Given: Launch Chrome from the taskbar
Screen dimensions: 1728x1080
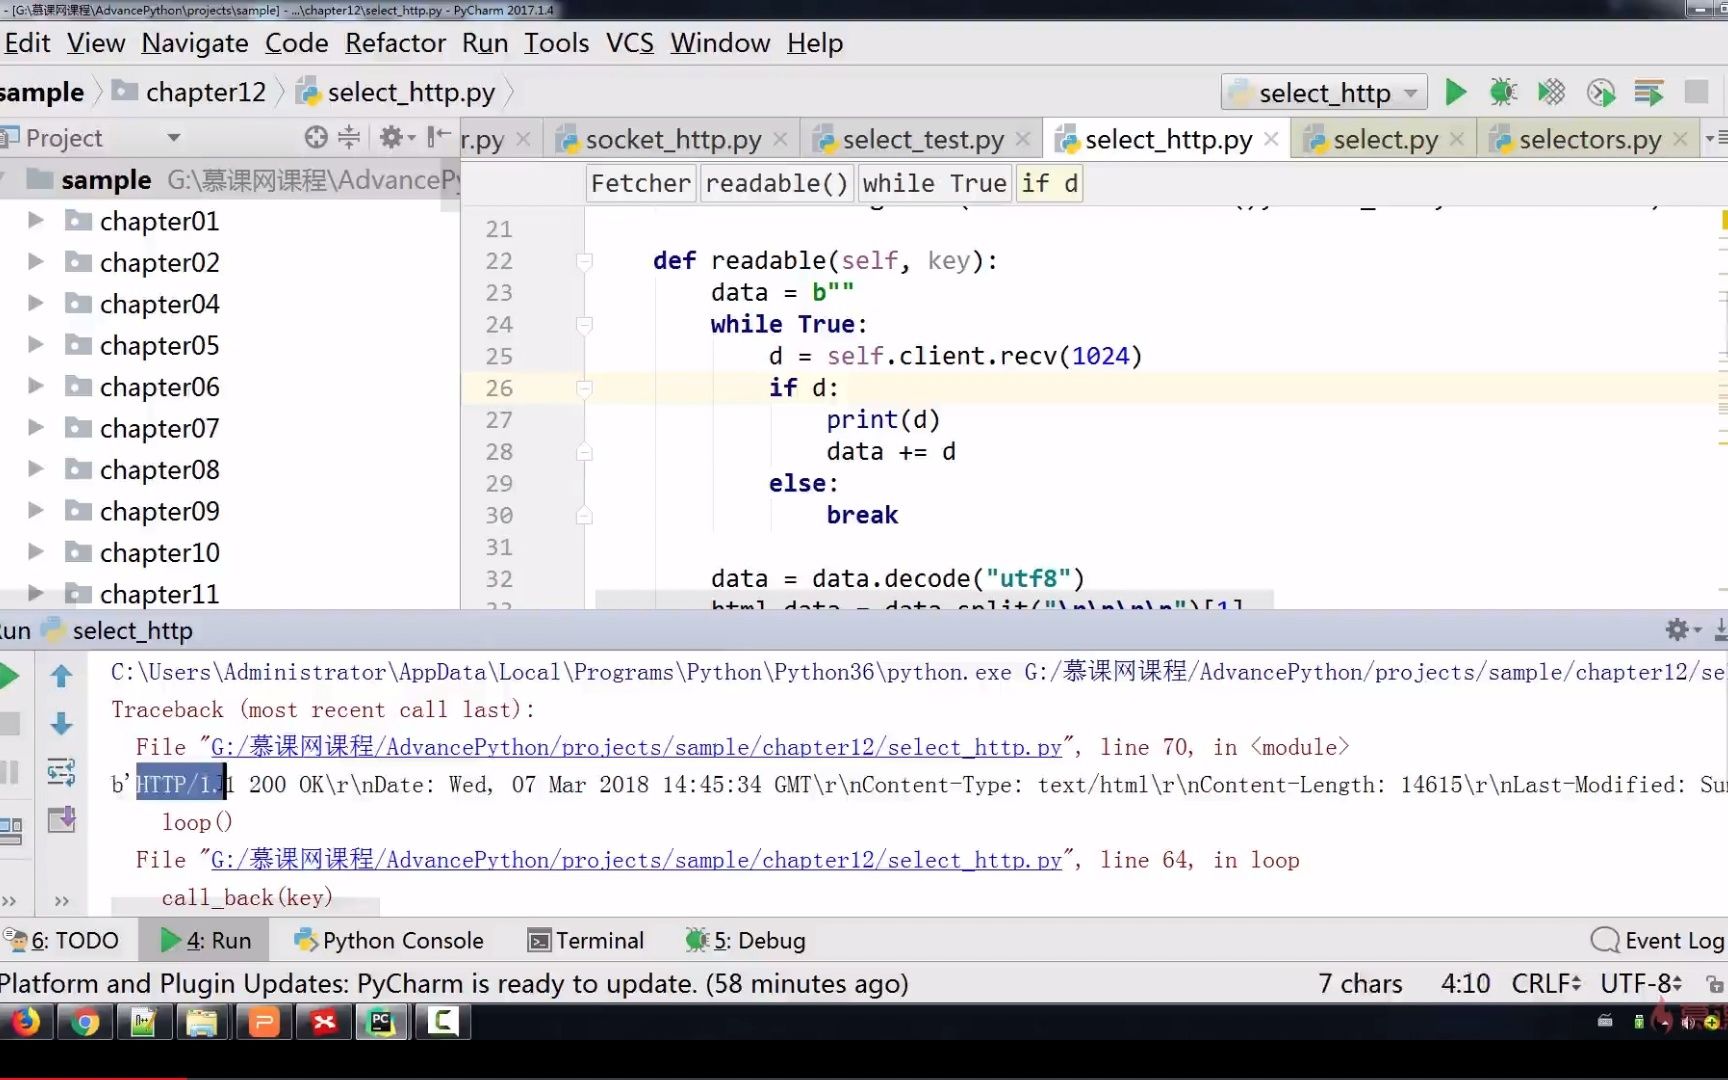Looking at the screenshot, I should pyautogui.click(x=84, y=1022).
